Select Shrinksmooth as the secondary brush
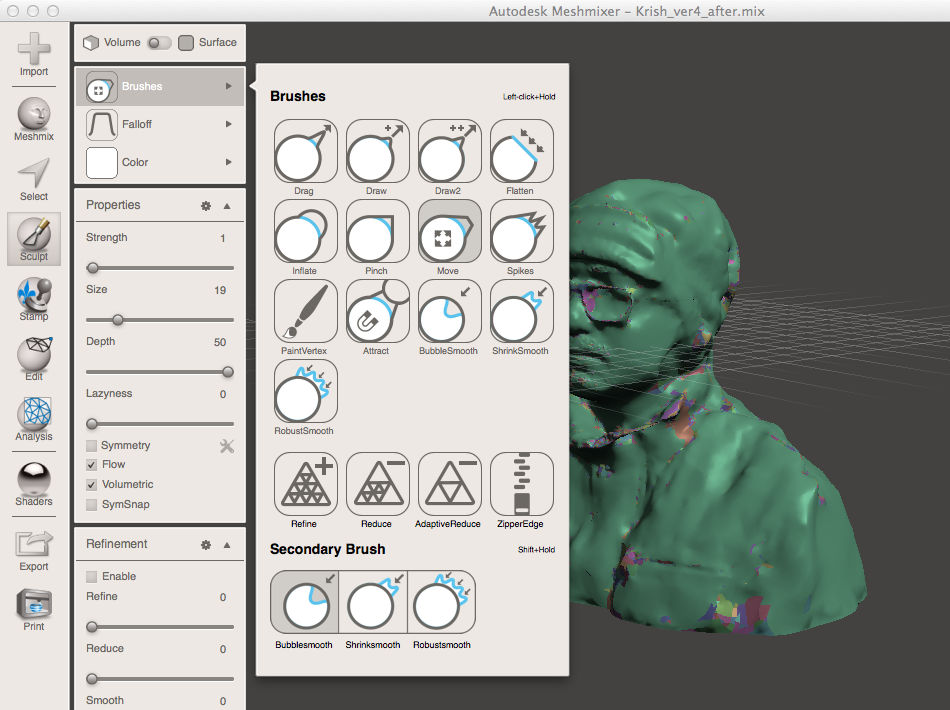Viewport: 950px width, 710px height. [373, 601]
